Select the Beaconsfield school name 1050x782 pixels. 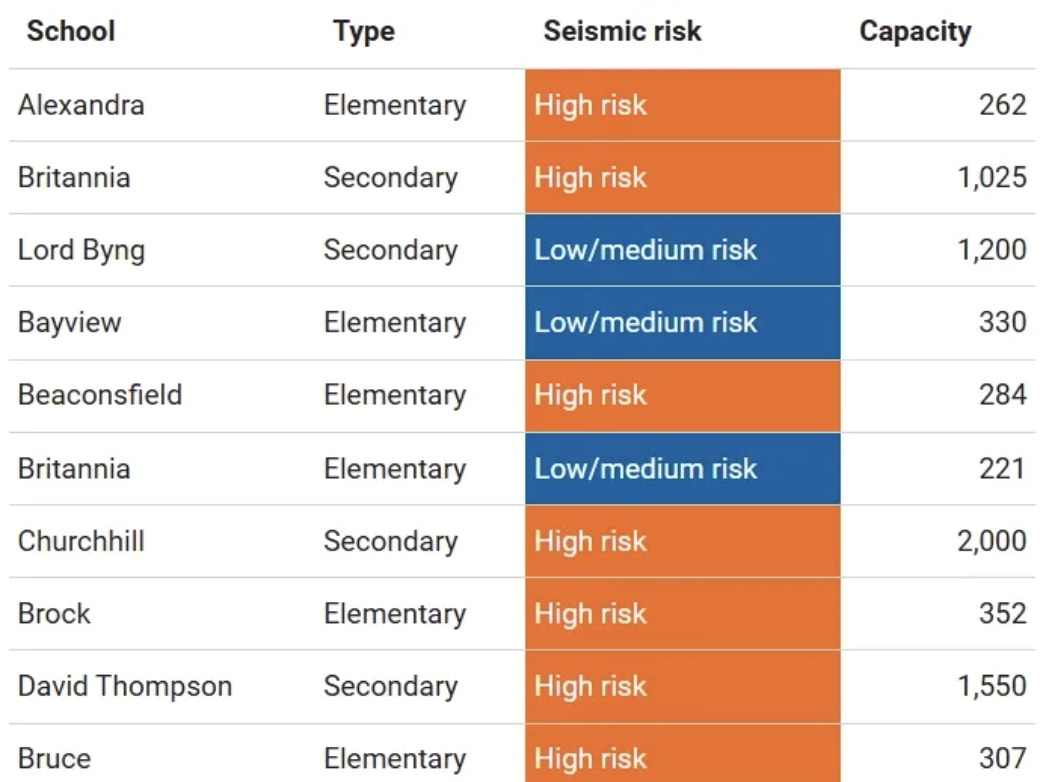(x=100, y=395)
